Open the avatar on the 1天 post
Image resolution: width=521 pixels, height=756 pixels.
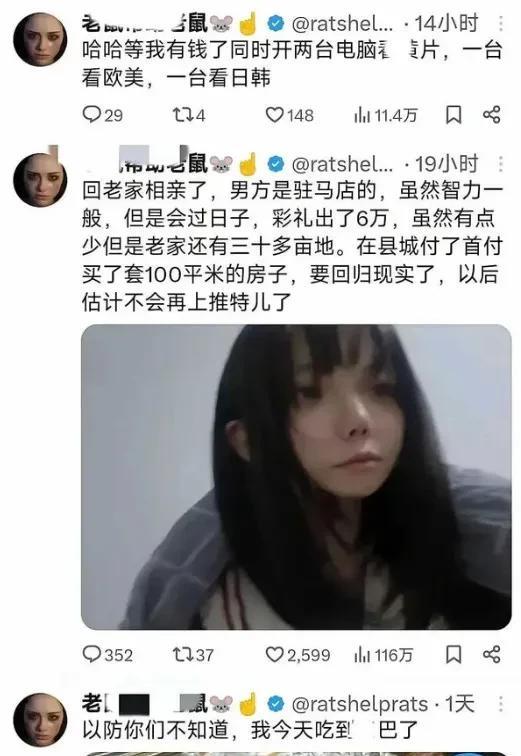pos(40,719)
